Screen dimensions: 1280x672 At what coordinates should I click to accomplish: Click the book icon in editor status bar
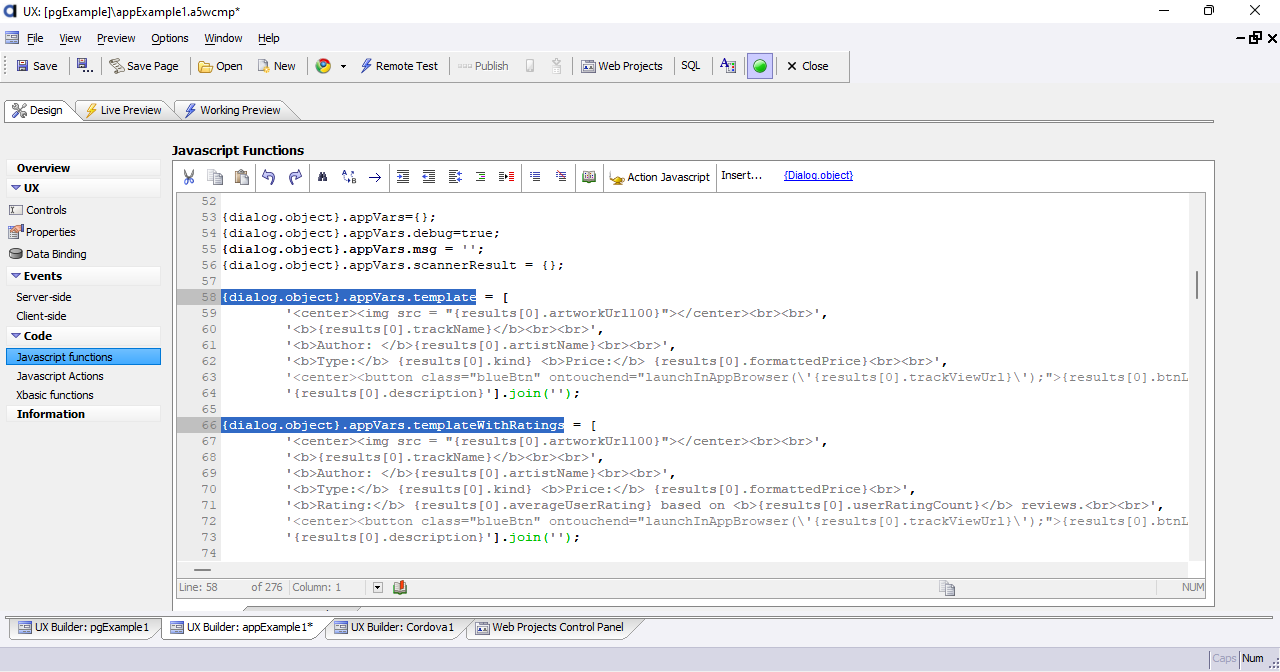click(x=400, y=588)
